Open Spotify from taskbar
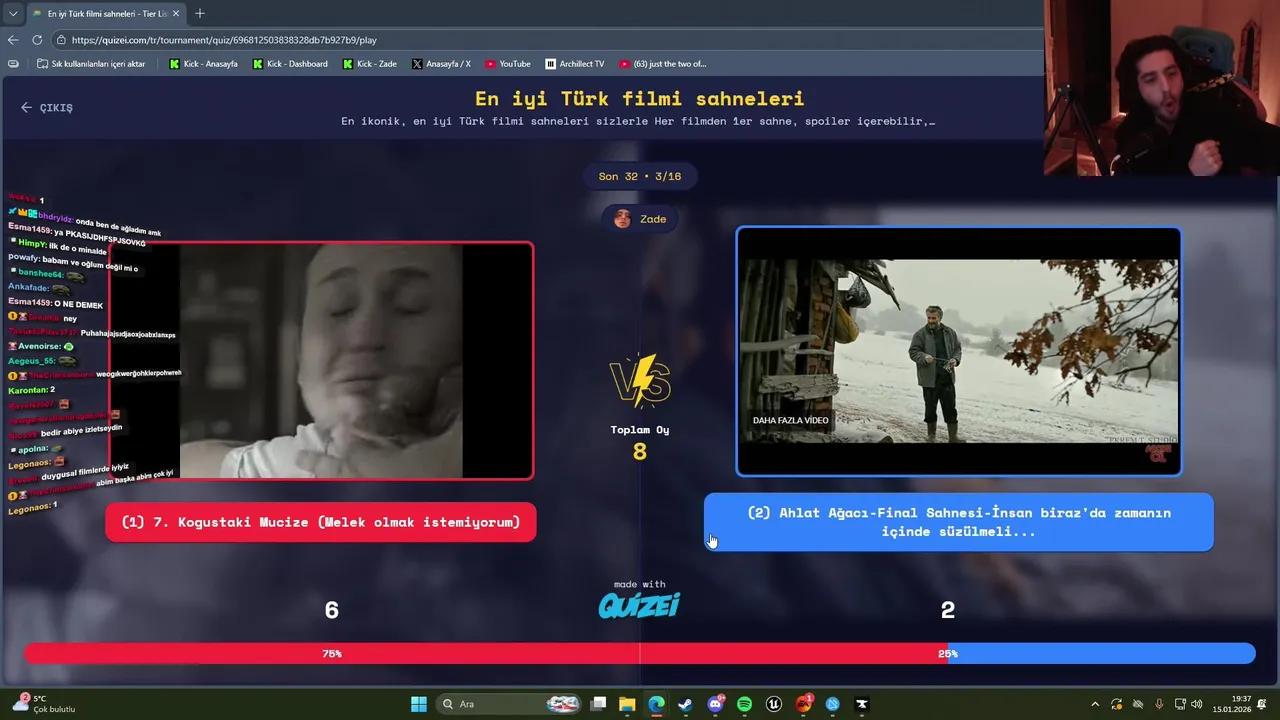 pyautogui.click(x=744, y=704)
